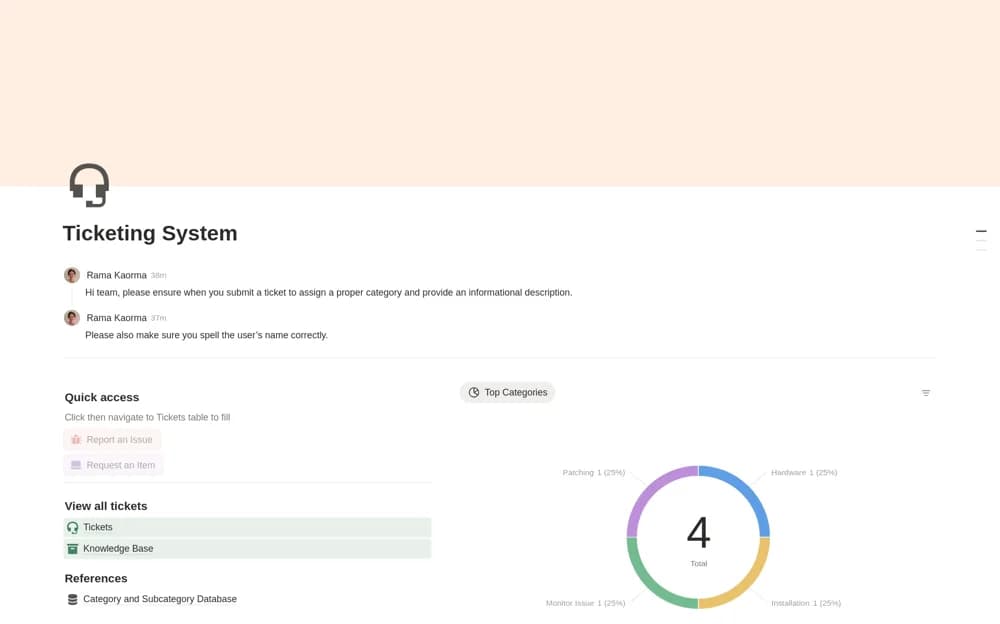
Task: Open the Knowledge Base page link
Action: coord(247,549)
